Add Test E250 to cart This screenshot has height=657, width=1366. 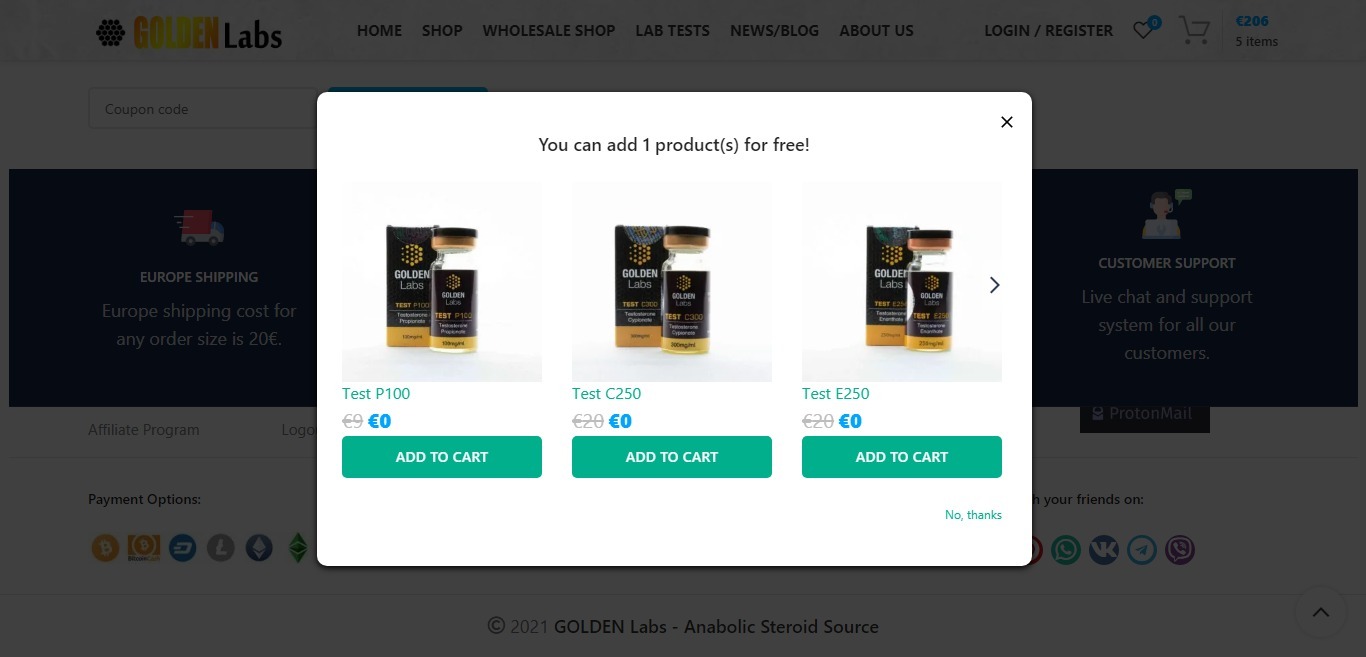pyautogui.click(x=902, y=457)
